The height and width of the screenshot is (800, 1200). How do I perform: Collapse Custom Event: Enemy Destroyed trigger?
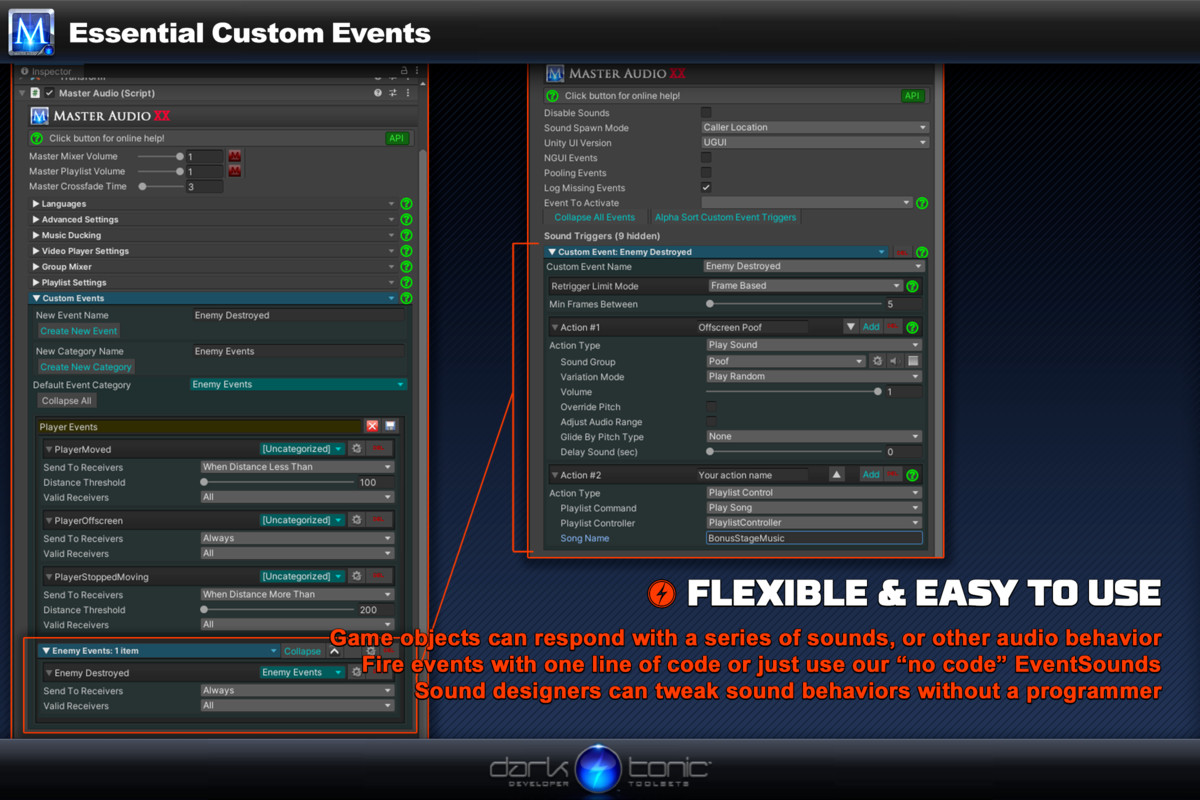pos(553,252)
